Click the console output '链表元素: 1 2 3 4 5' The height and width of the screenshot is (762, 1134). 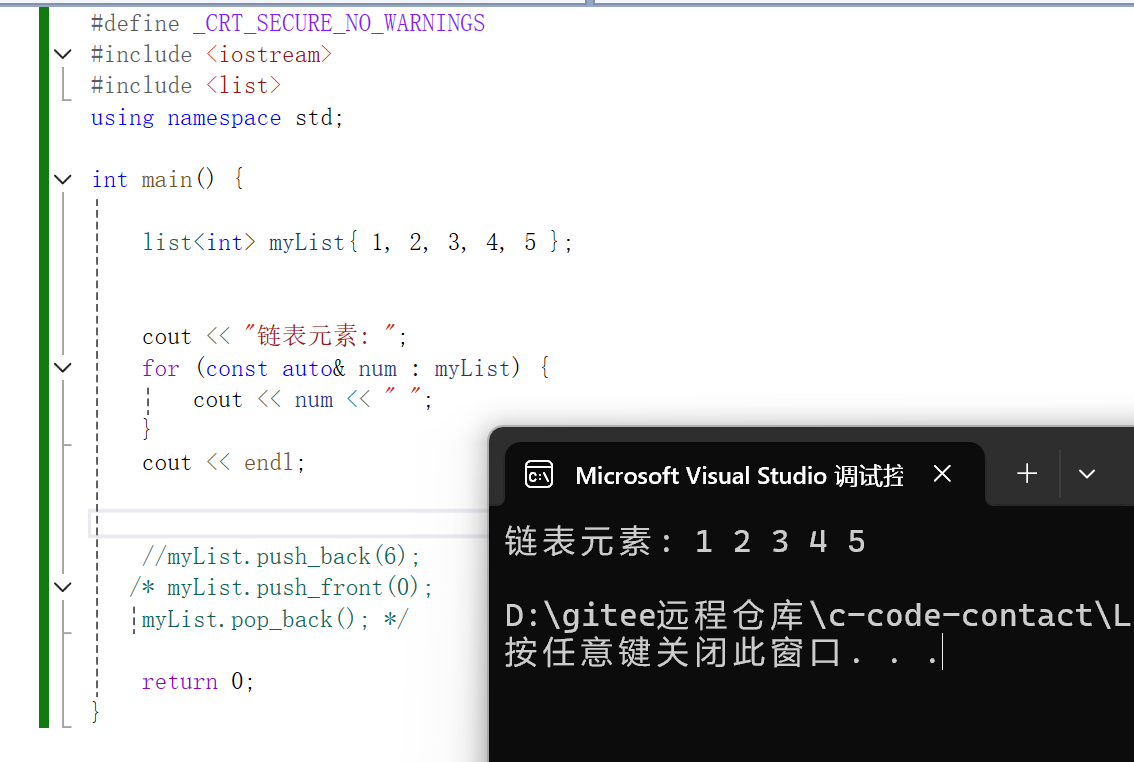click(x=685, y=541)
